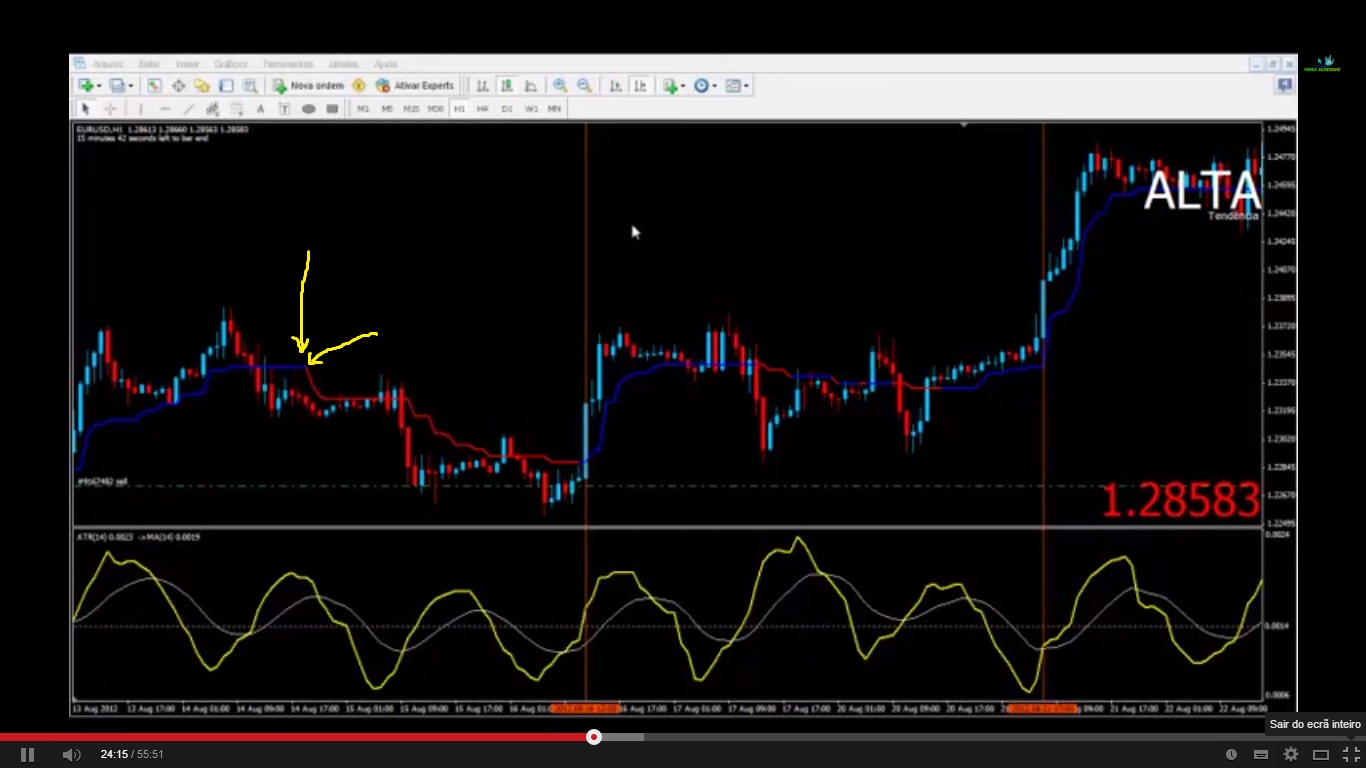The image size is (1366, 768).
Task: Click the Ativar Experts button
Action: (415, 86)
